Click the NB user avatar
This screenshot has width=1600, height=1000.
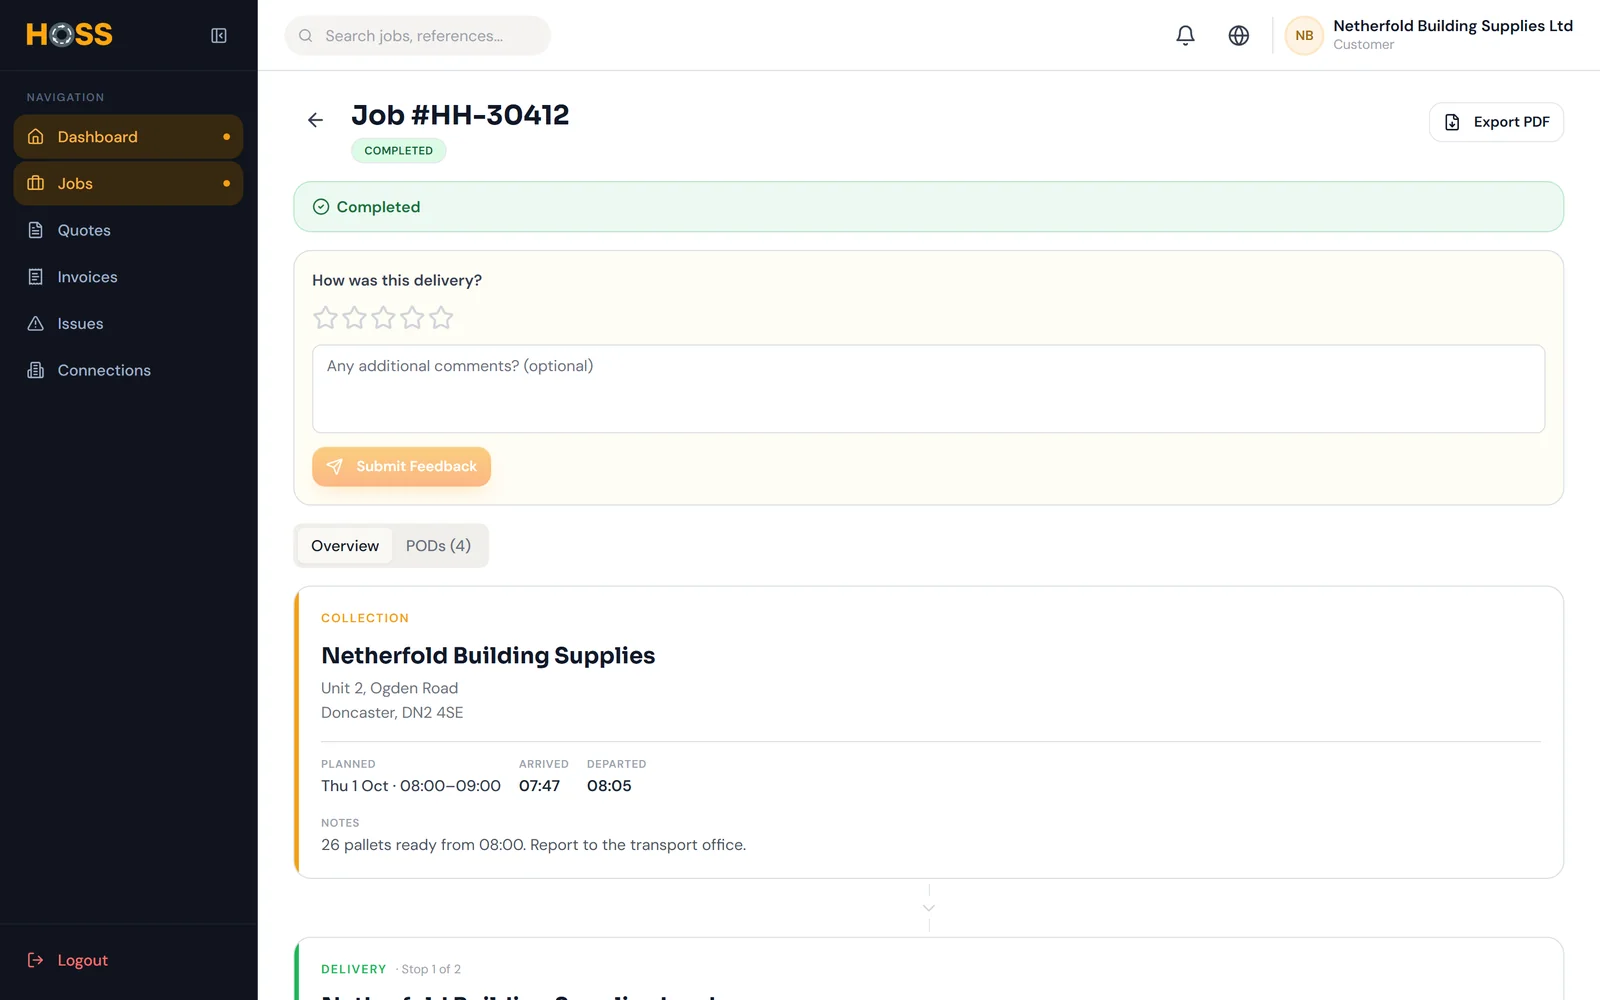pyautogui.click(x=1304, y=36)
